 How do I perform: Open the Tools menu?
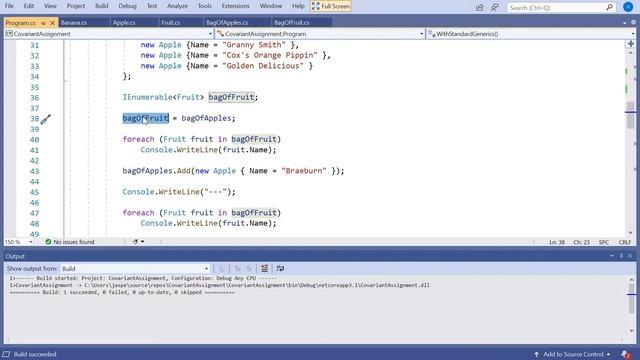[x=204, y=6]
